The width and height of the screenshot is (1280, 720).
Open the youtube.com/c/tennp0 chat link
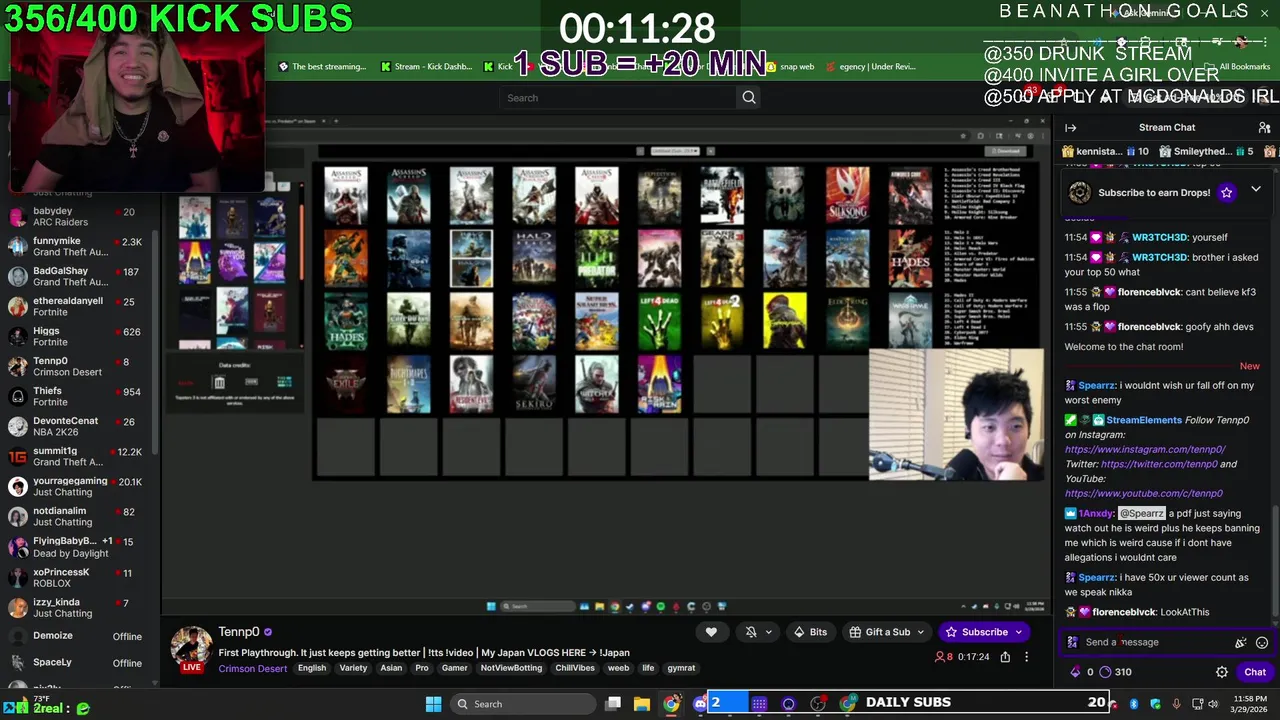click(1144, 493)
